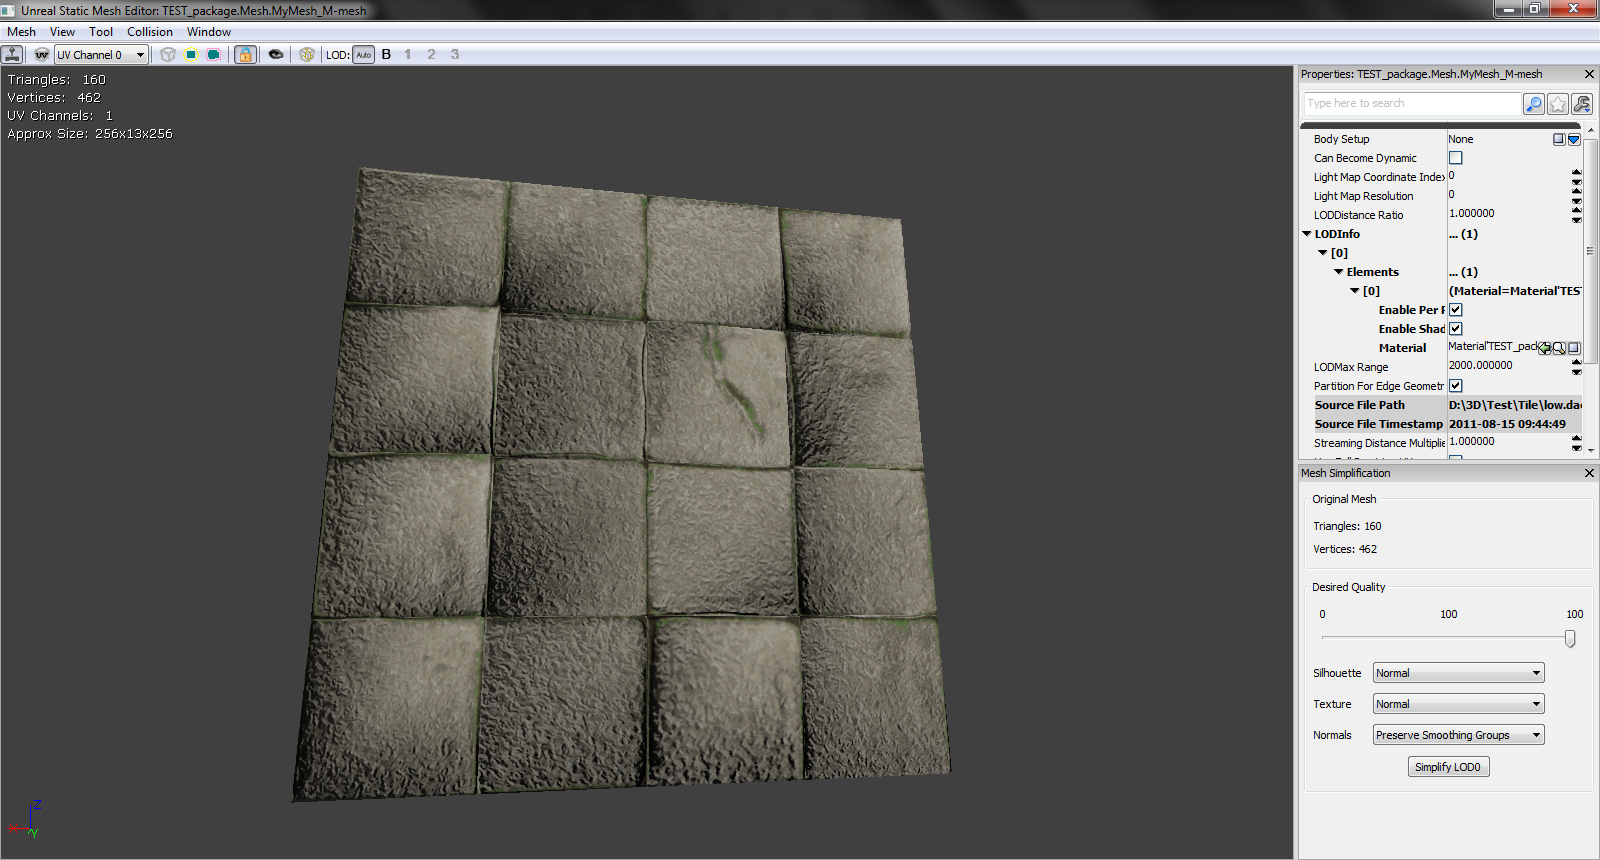Toggle the wireframe bounds cube icon

point(167,55)
